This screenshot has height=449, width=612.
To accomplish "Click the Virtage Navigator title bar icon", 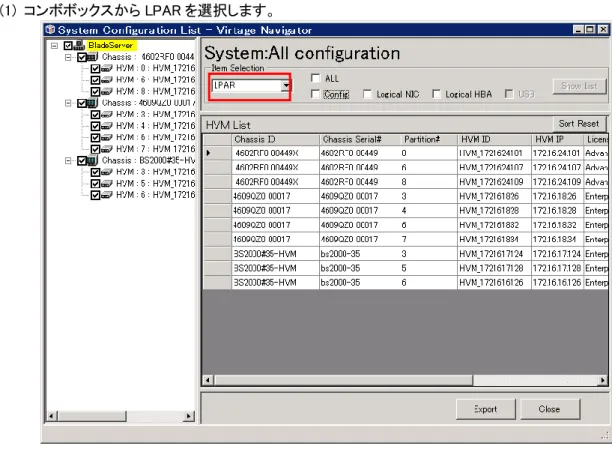I will click(x=50, y=30).
